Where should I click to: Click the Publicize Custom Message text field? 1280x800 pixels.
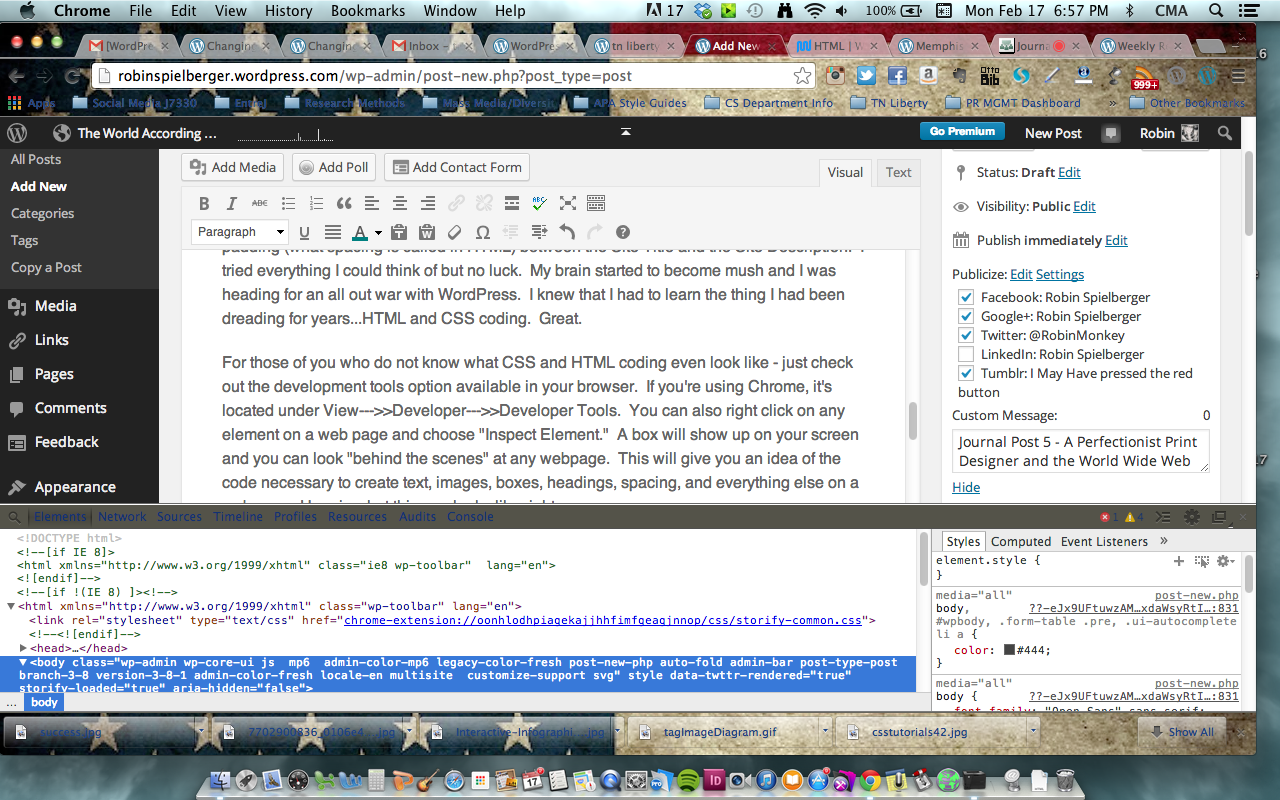(1080, 451)
